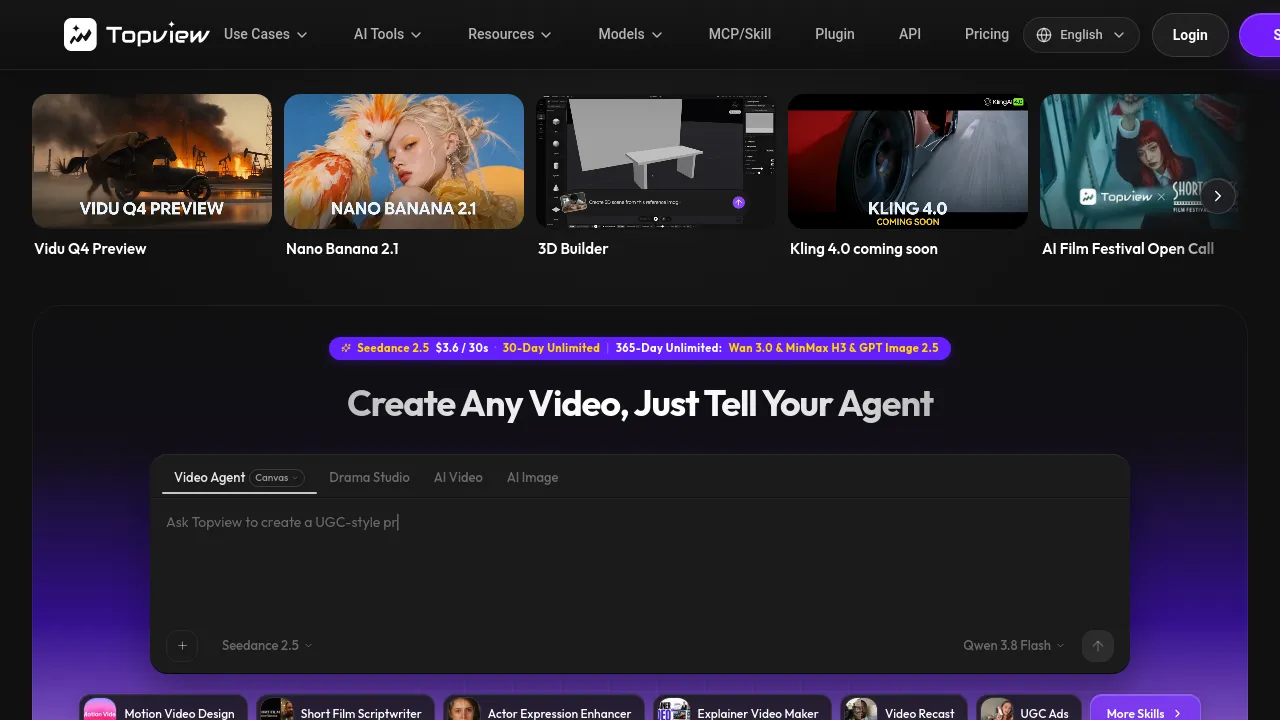Image resolution: width=1280 pixels, height=720 pixels.
Task: Click the carousel next arrow
Action: [x=1217, y=196]
